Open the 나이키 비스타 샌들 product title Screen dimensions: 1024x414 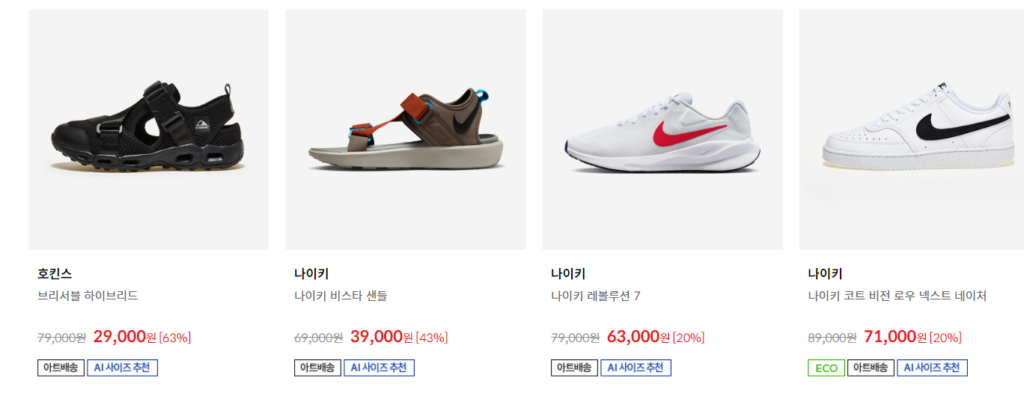[x=340, y=296]
